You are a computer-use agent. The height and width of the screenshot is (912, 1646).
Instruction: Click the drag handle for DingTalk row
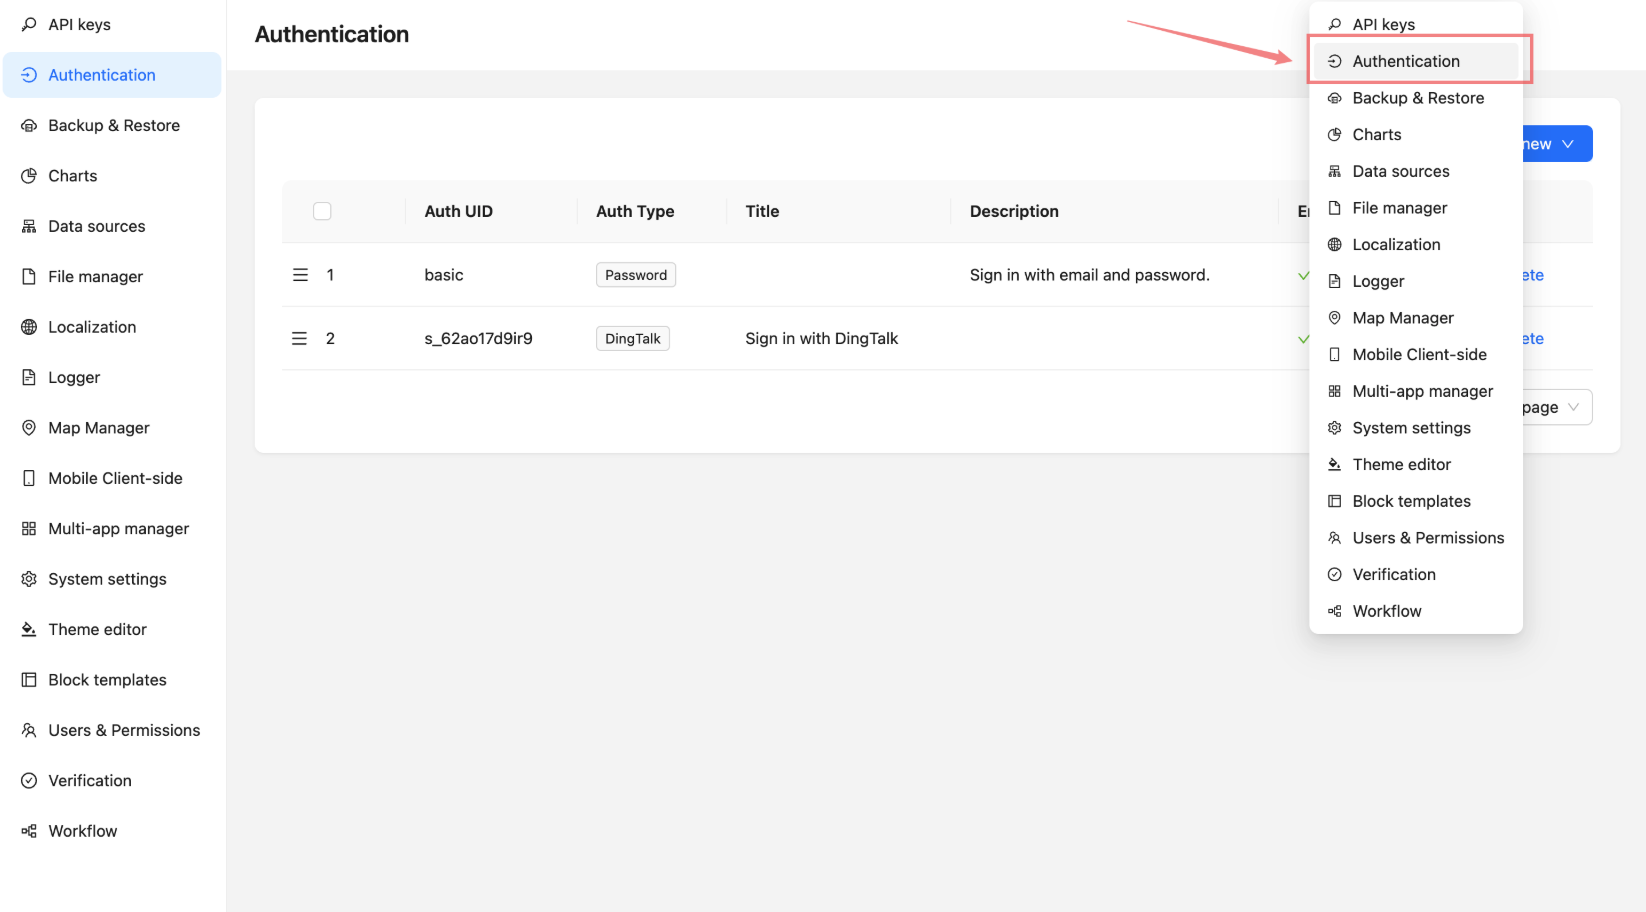pos(299,339)
